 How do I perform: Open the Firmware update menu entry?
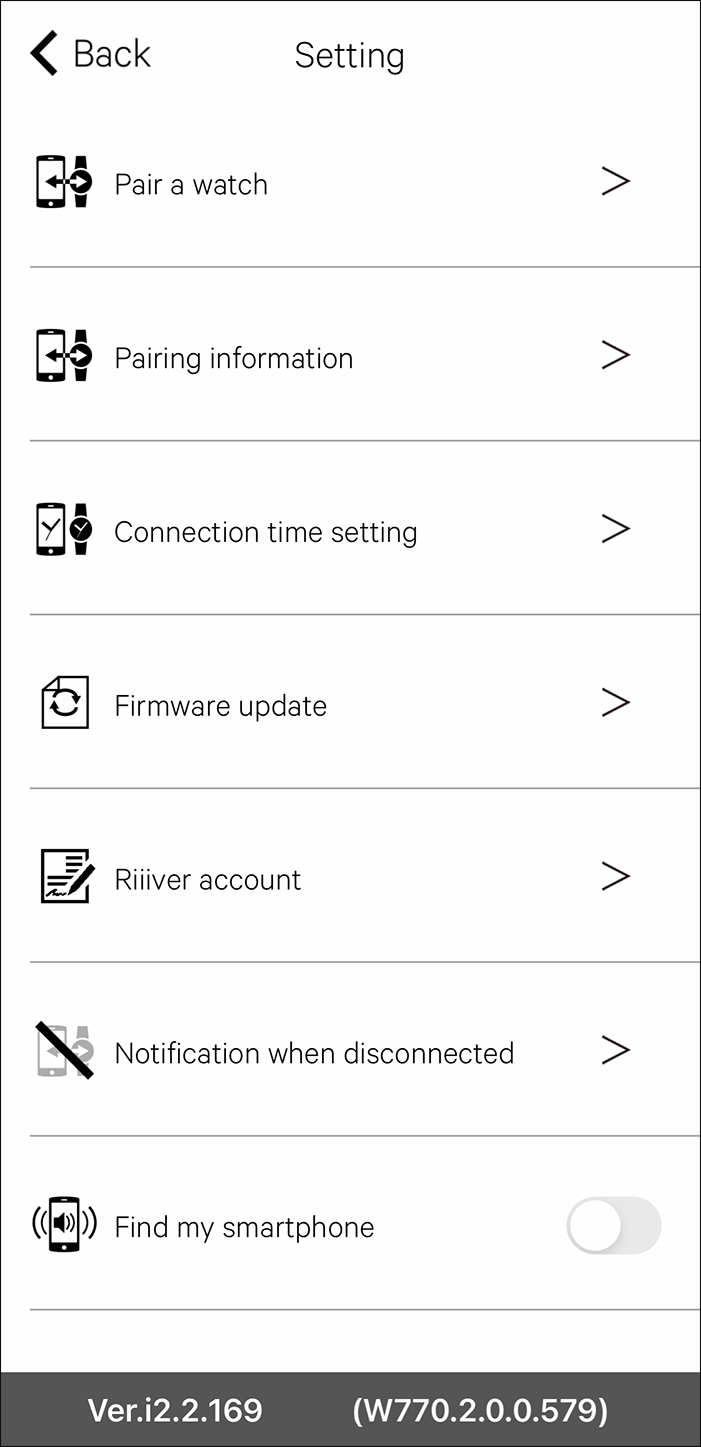(221, 706)
